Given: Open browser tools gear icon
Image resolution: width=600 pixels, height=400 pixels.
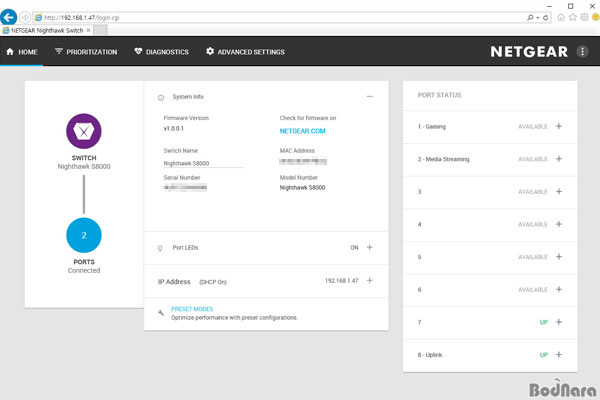Looking at the screenshot, I should [x=584, y=17].
